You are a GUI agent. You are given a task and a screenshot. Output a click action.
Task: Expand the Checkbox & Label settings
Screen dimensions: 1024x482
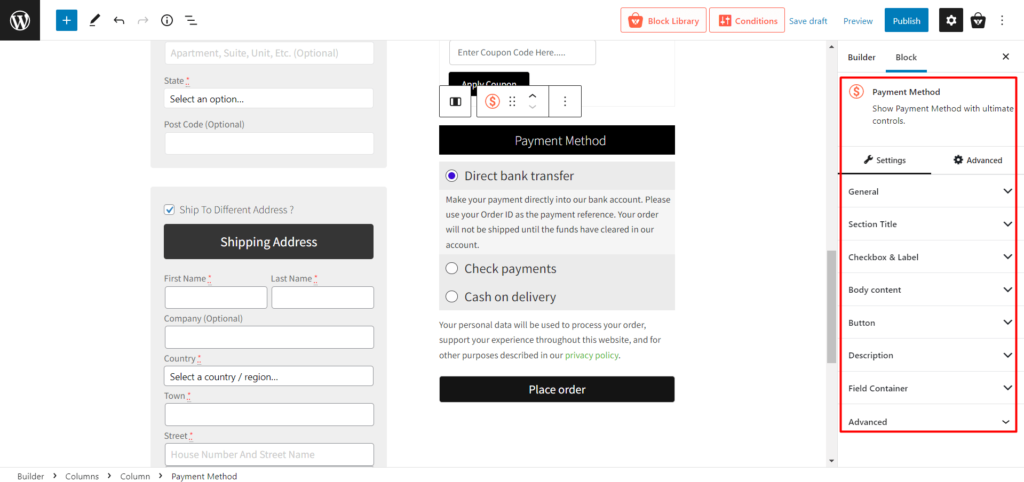(929, 257)
